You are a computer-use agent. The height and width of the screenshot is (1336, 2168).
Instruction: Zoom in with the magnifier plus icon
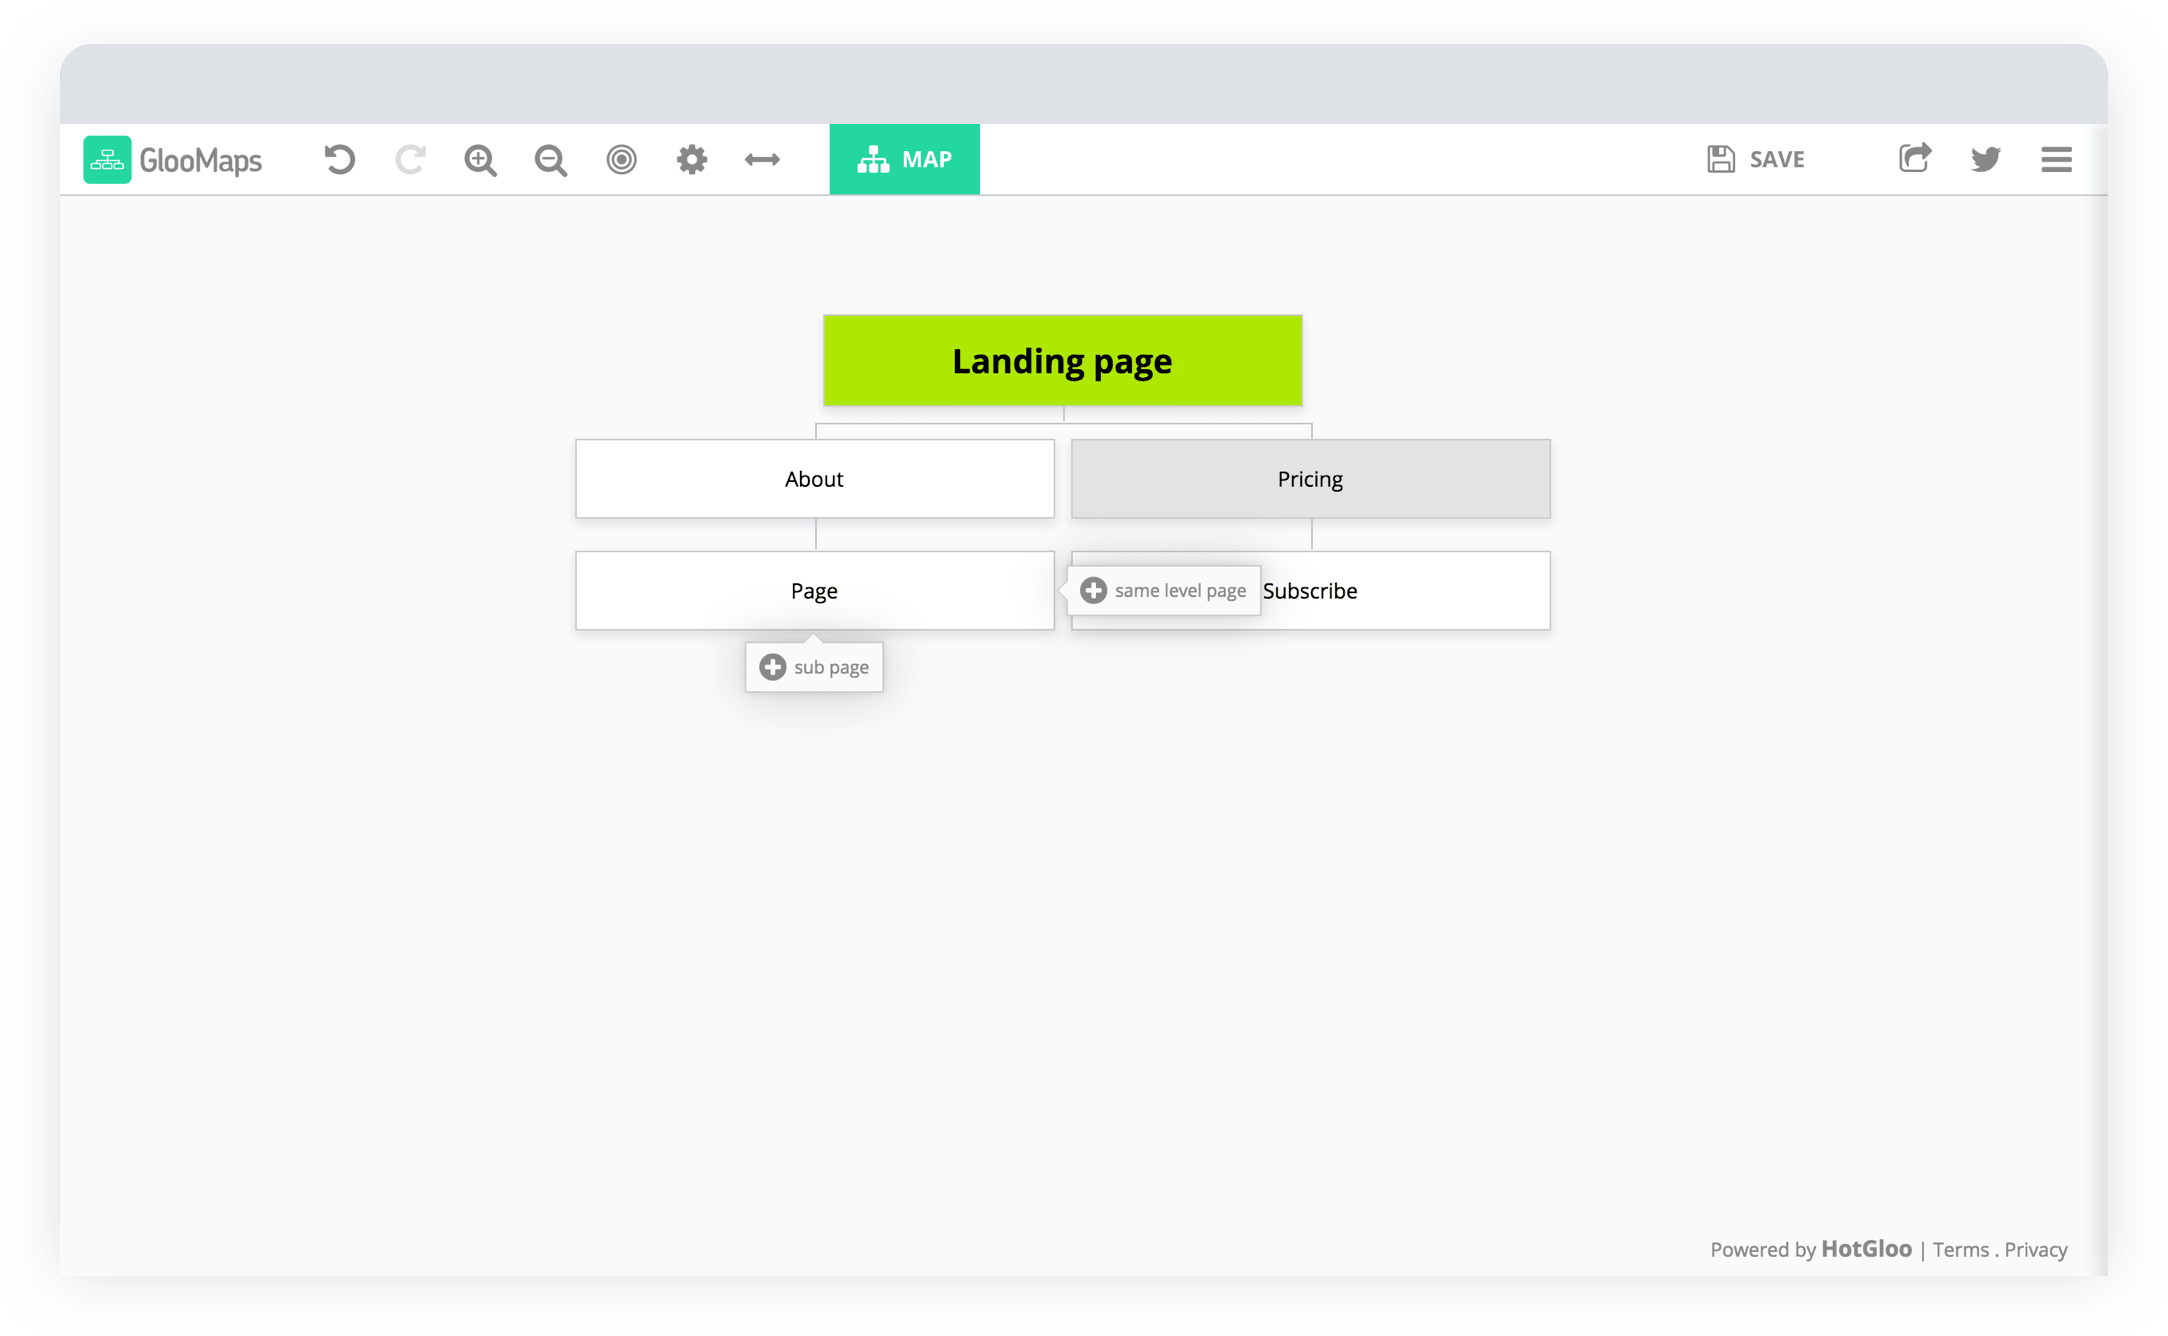(480, 160)
